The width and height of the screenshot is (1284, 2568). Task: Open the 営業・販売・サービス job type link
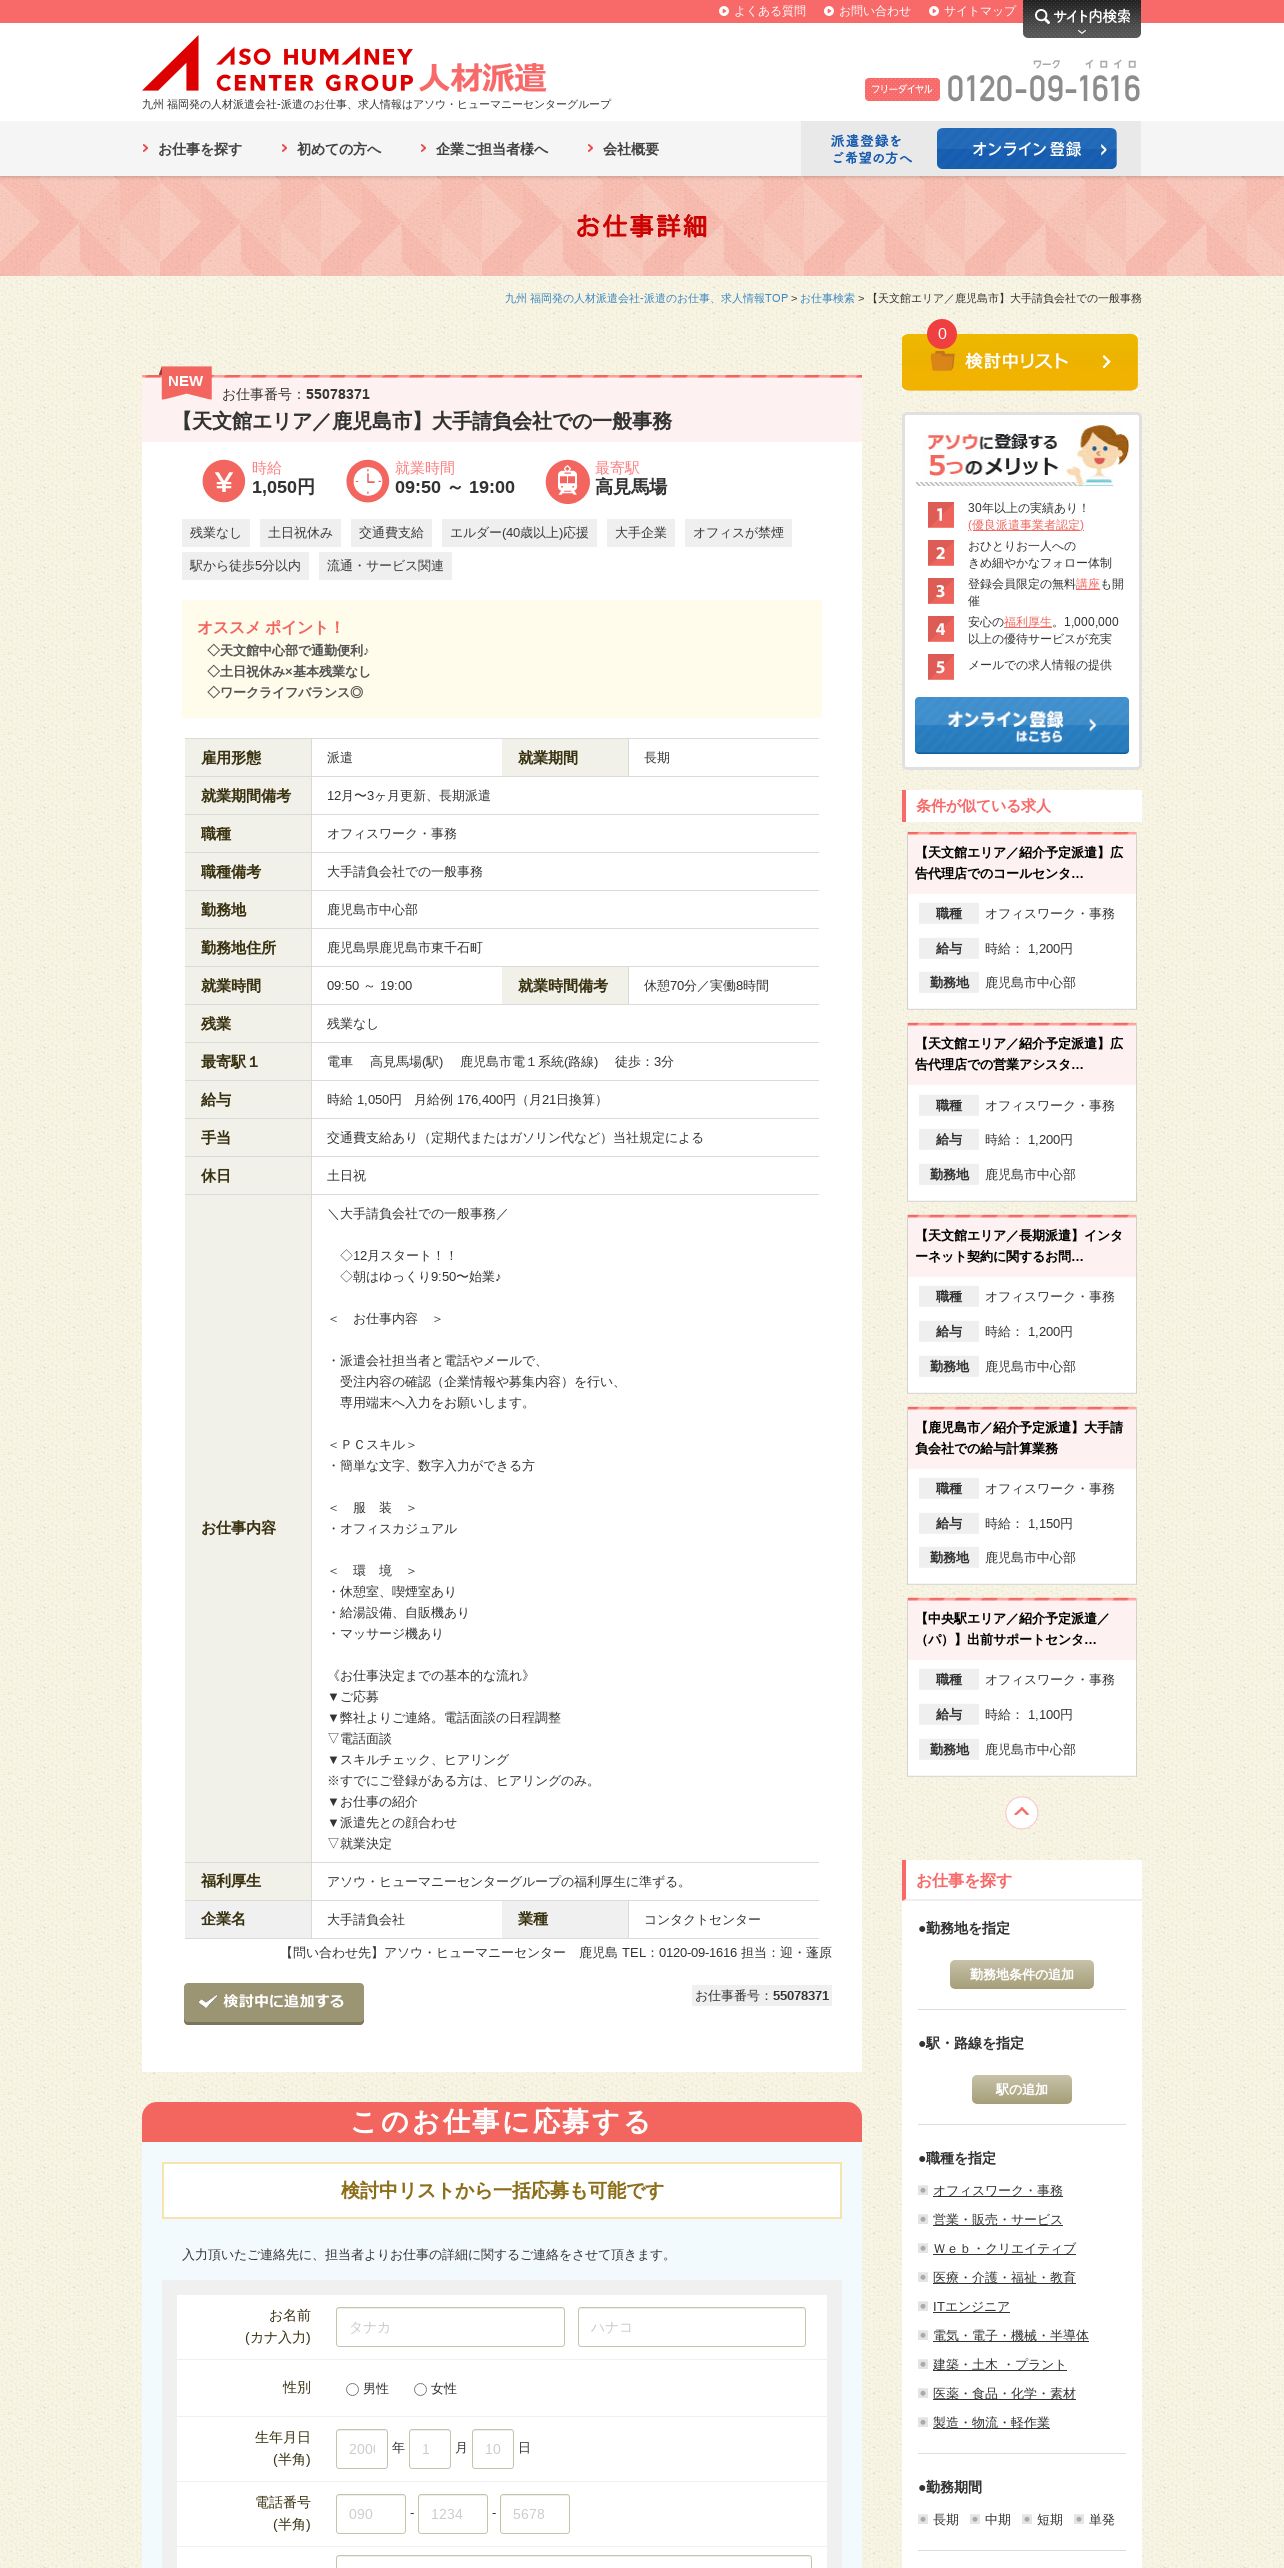click(x=997, y=2219)
